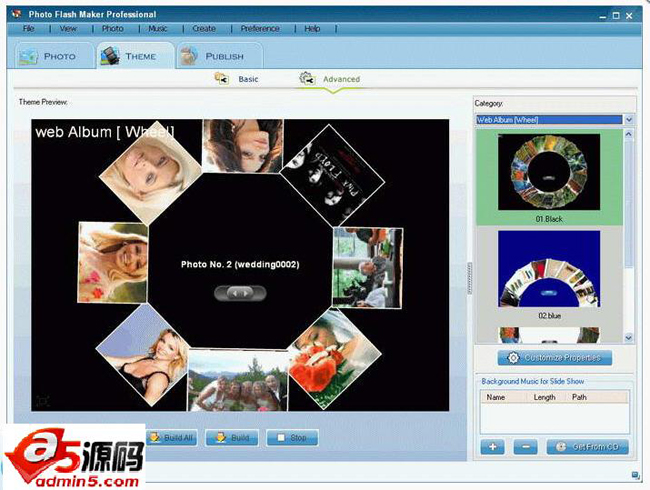Click the wedding group photo at wheel bottom
Image resolution: width=650 pixels, height=490 pixels.
point(237,380)
